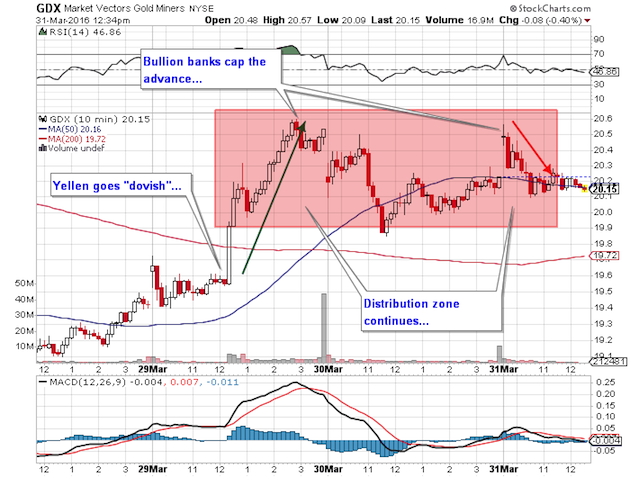This screenshot has height=477, width=630.
Task: Click the yellow last-price marker on the chart
Action: click(585, 188)
